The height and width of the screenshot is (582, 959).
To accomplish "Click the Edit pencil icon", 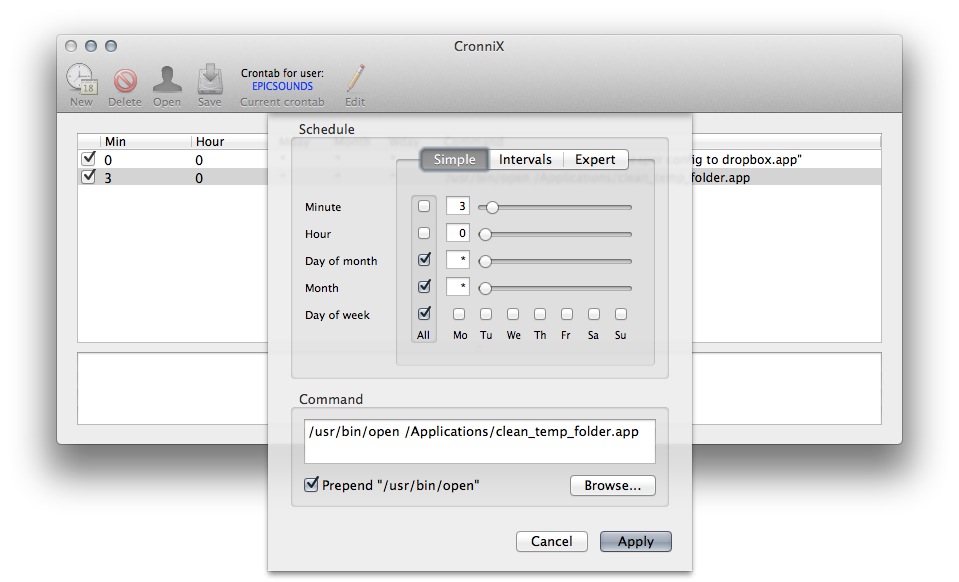I will pos(355,80).
